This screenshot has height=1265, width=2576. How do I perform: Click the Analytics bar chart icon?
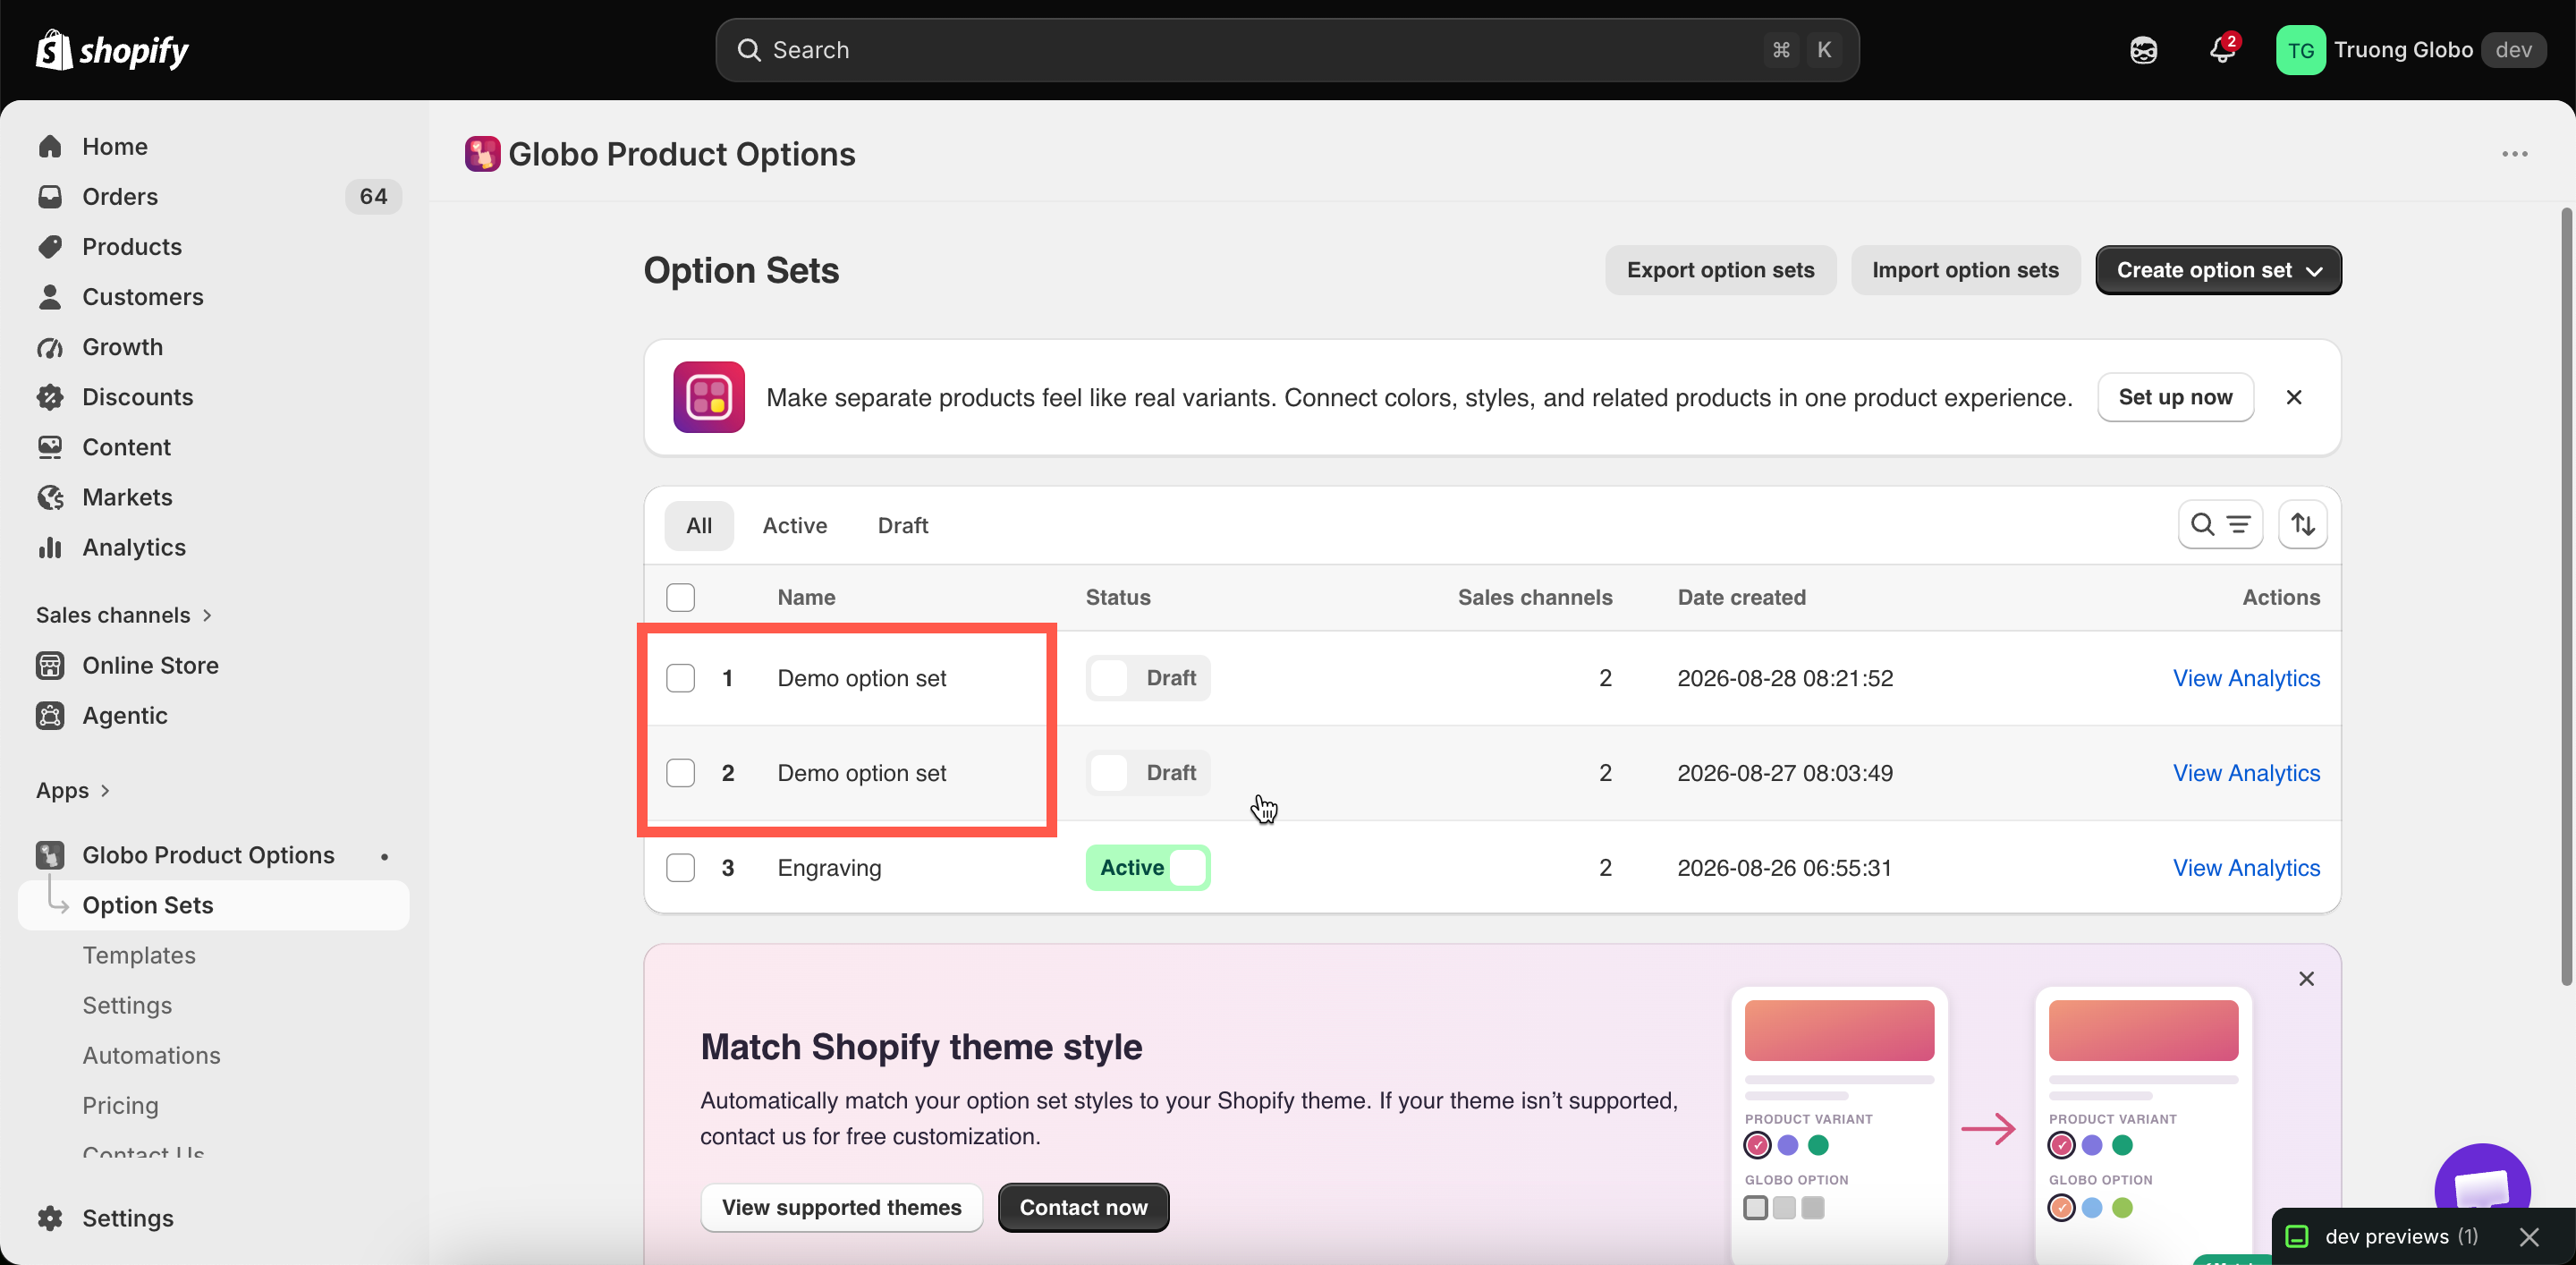(x=50, y=547)
